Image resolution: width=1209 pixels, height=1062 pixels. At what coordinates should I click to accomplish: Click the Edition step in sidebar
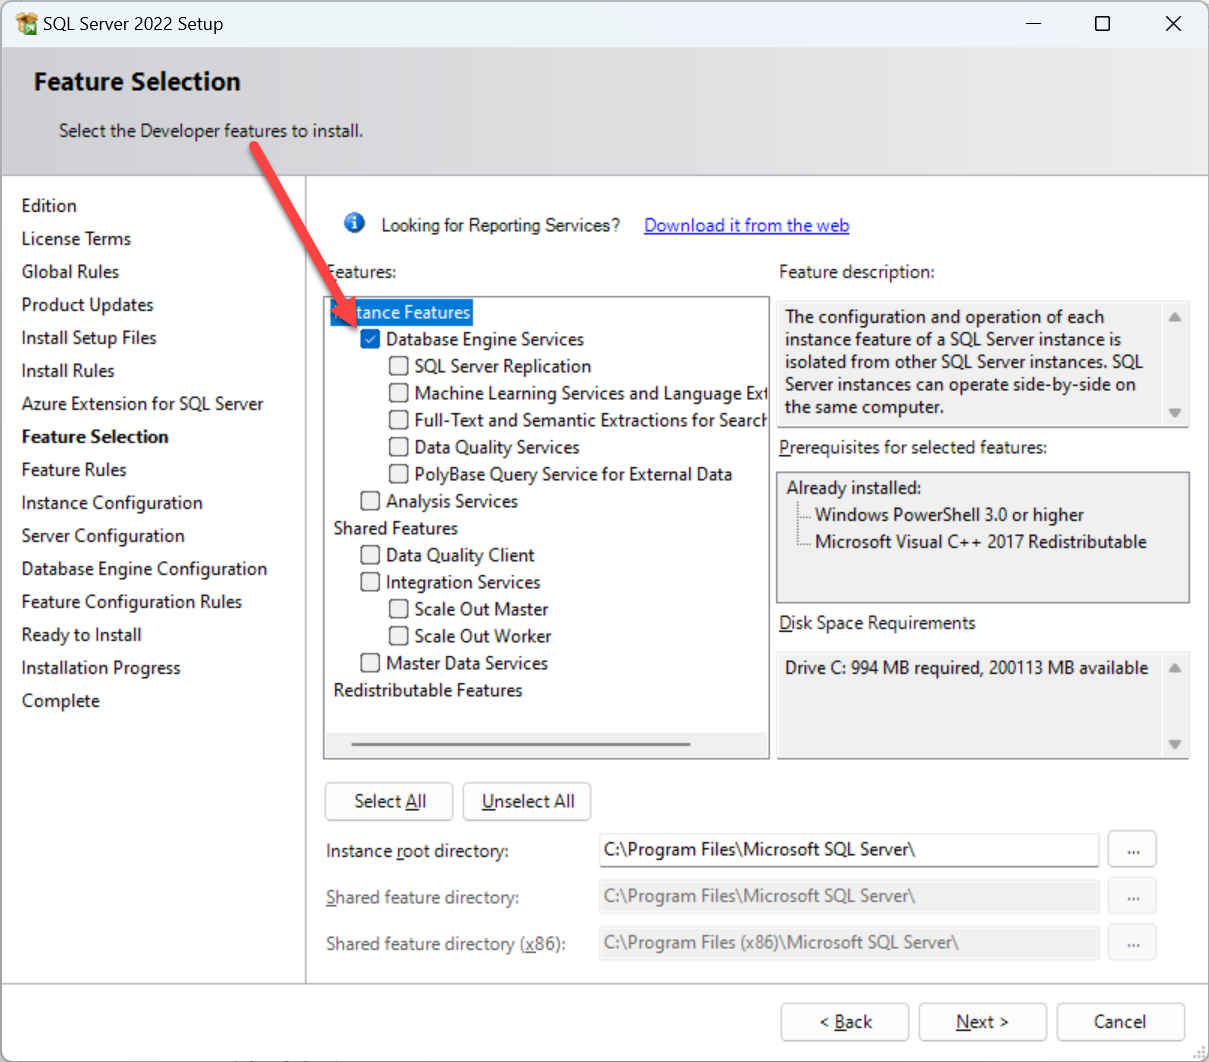[49, 205]
